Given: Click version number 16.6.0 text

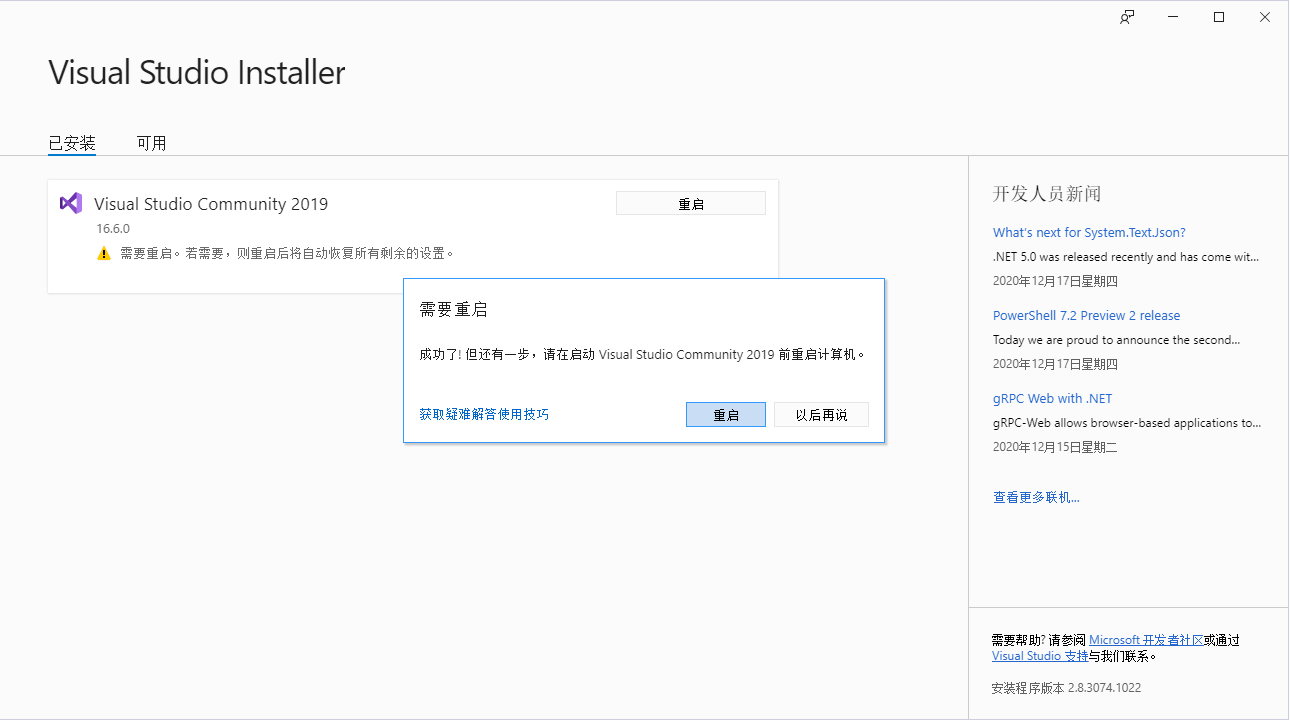Looking at the screenshot, I should 113,228.
